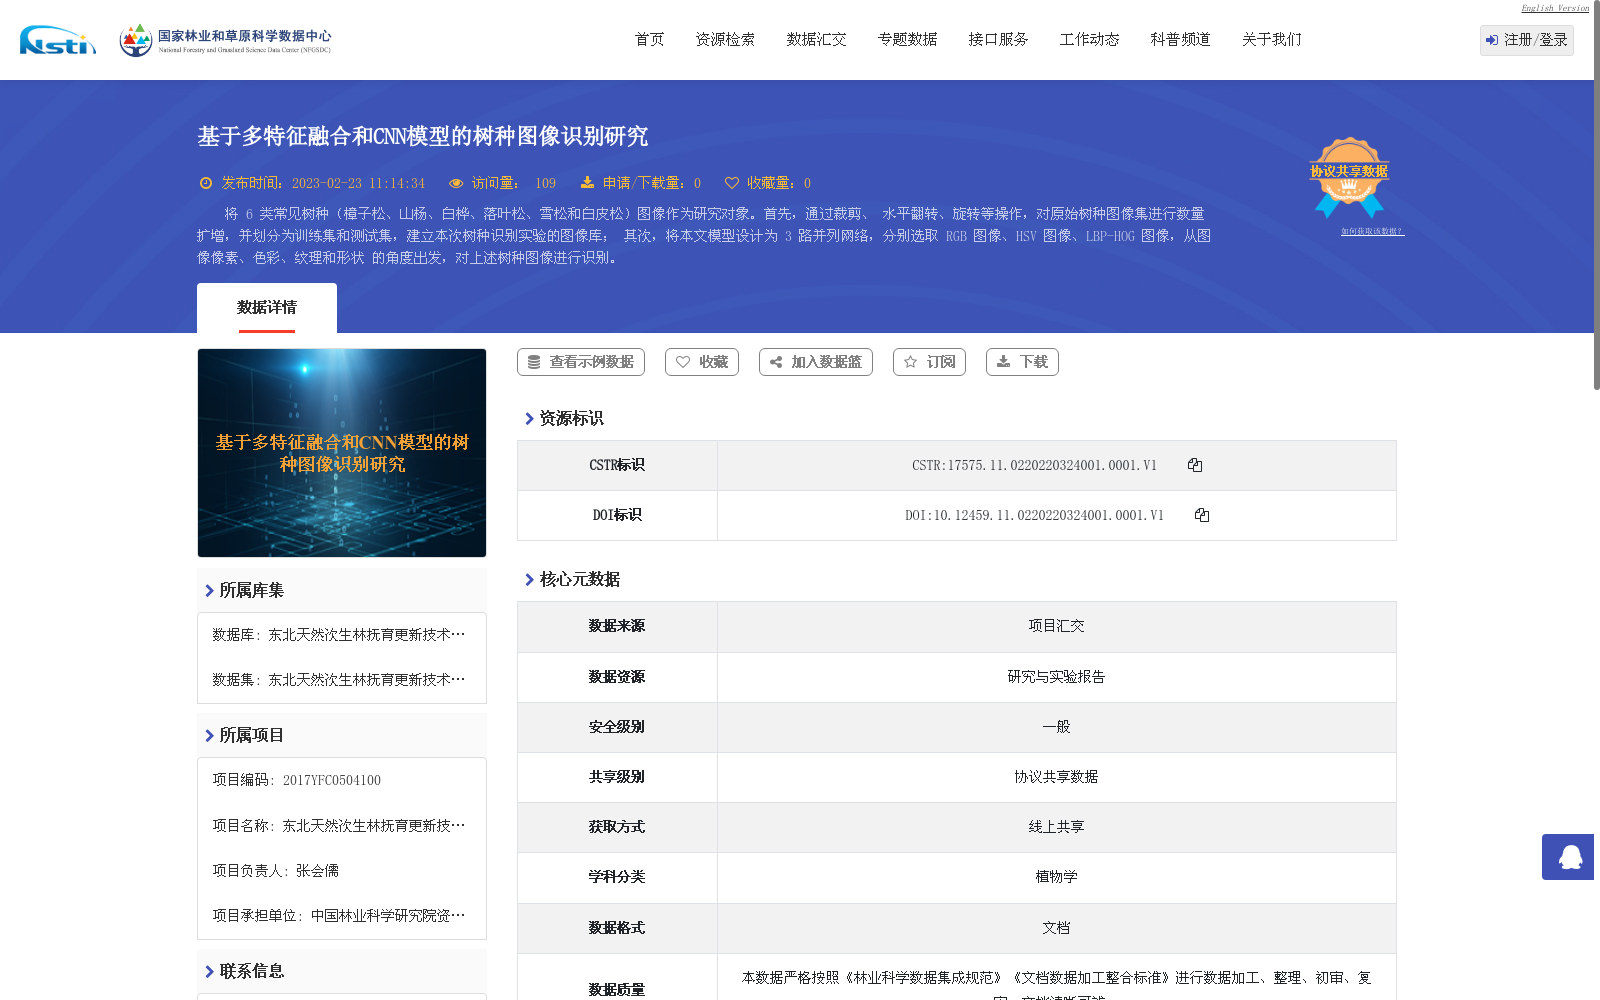This screenshot has width=1600, height=1000.
Task: Click the download arrow icon on 下载
Action: tap(1004, 362)
